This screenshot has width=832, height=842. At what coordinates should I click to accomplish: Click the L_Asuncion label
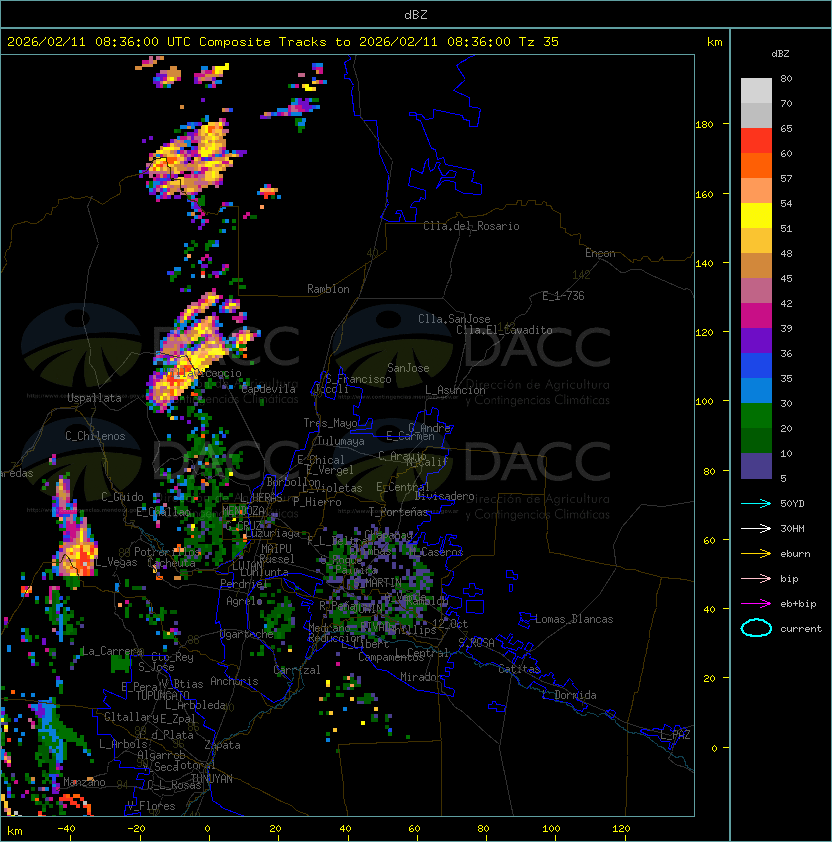pos(455,390)
